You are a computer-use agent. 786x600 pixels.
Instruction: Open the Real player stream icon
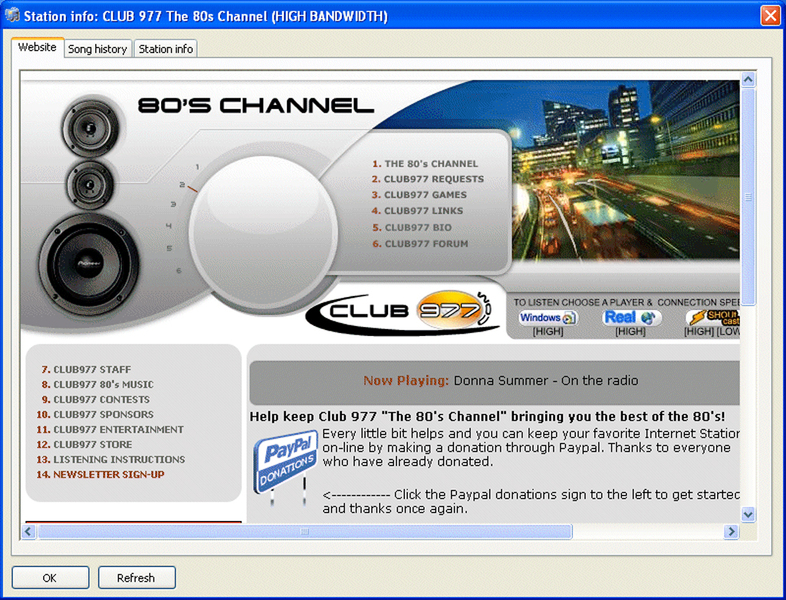click(x=631, y=317)
